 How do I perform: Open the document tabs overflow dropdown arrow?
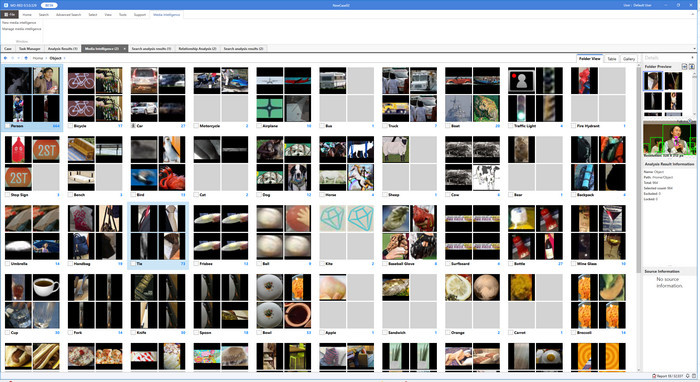[694, 48]
